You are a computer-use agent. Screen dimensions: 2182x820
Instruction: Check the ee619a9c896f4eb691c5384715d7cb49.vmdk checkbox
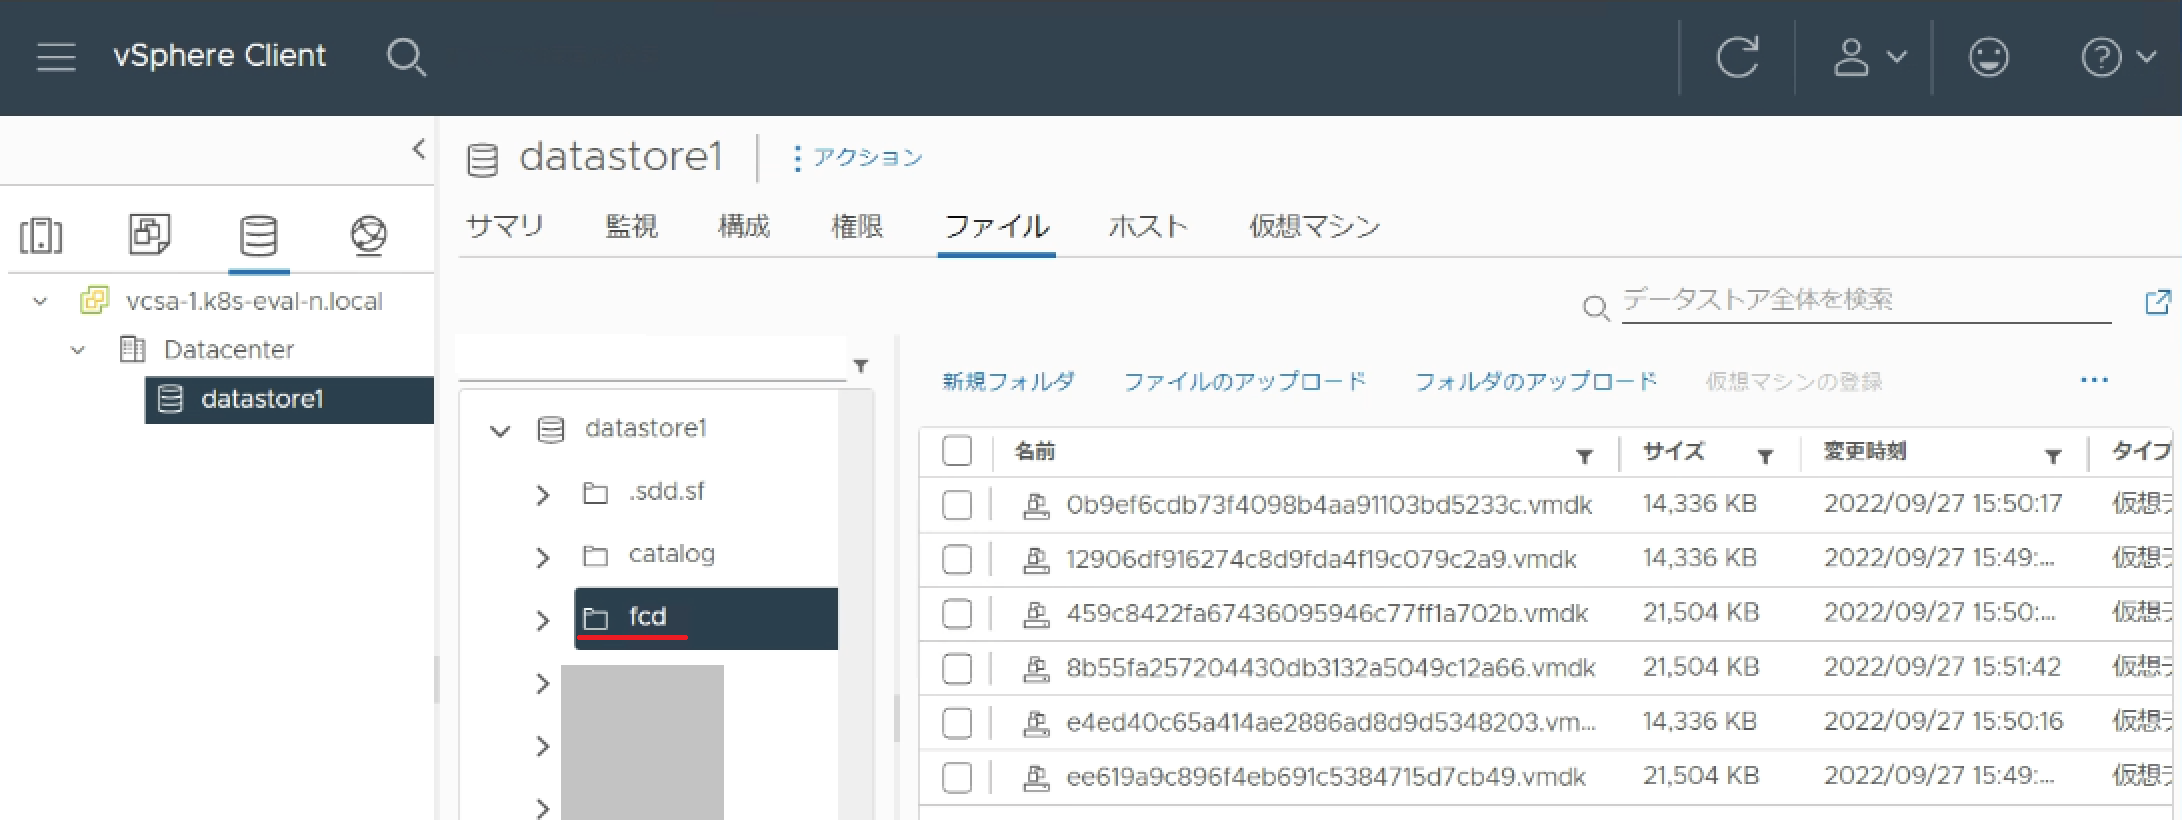(957, 777)
